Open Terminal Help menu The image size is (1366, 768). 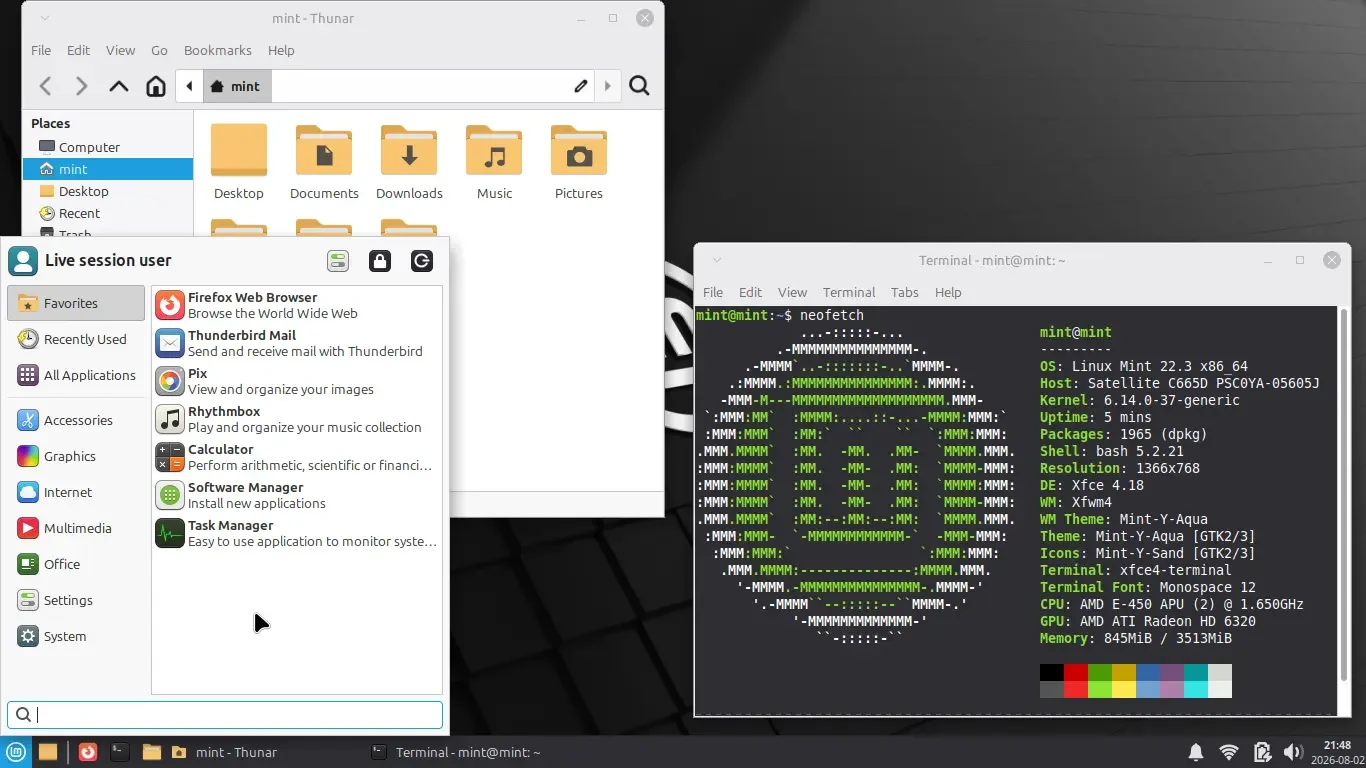948,292
